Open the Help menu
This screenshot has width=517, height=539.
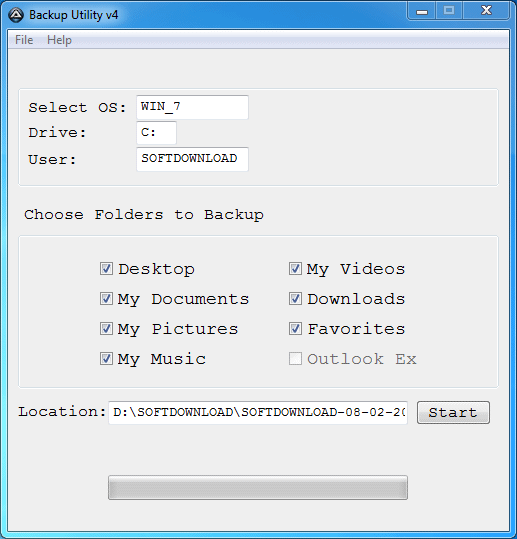click(59, 40)
